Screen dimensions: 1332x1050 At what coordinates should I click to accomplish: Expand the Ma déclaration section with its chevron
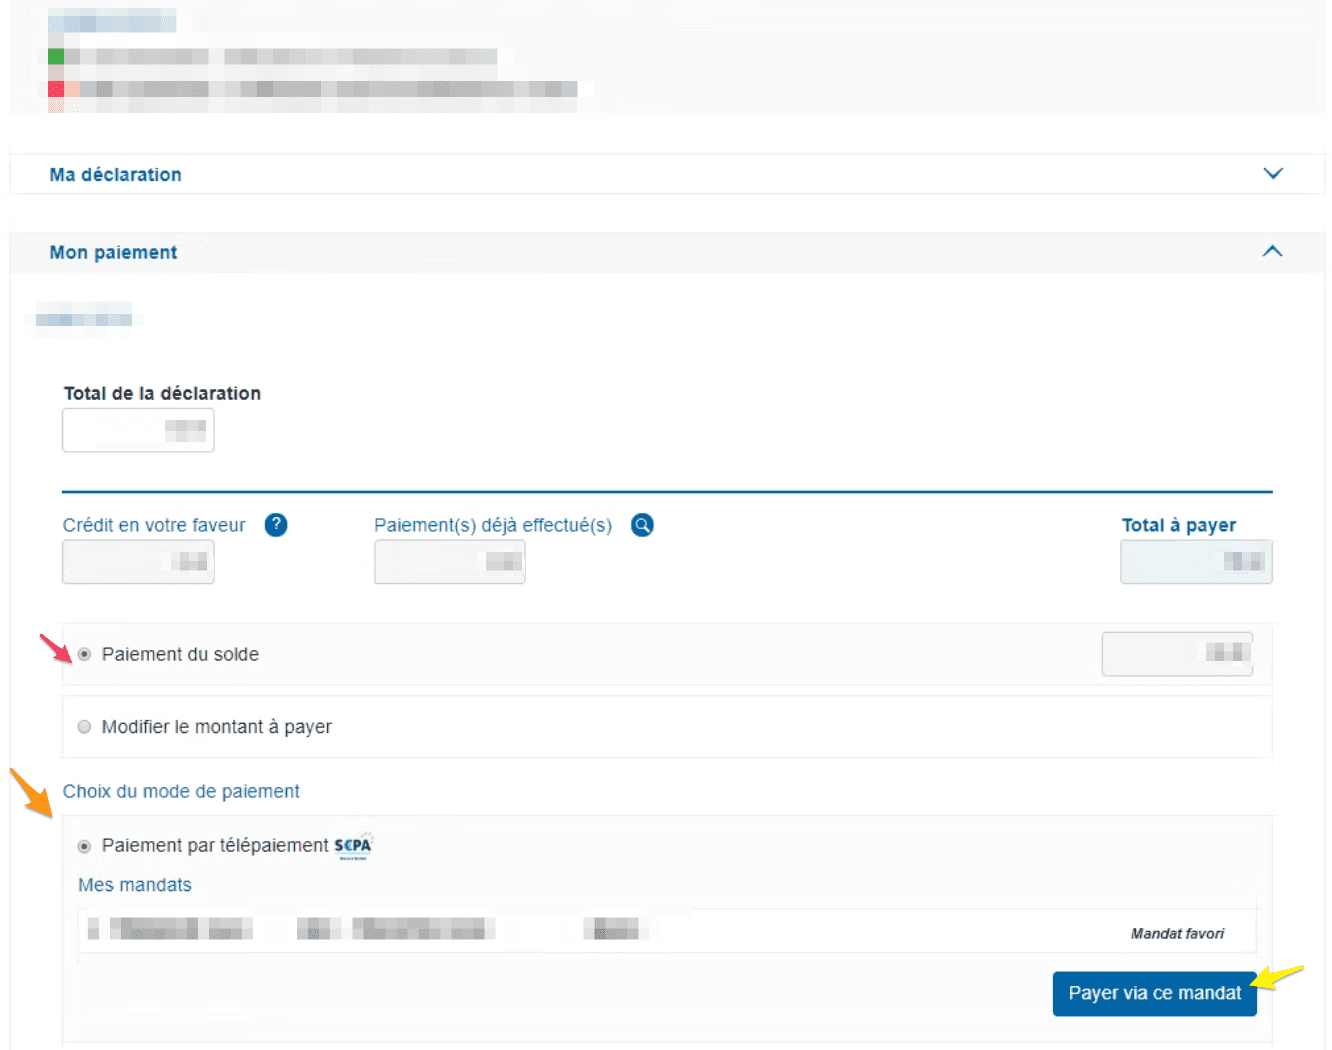[1272, 174]
